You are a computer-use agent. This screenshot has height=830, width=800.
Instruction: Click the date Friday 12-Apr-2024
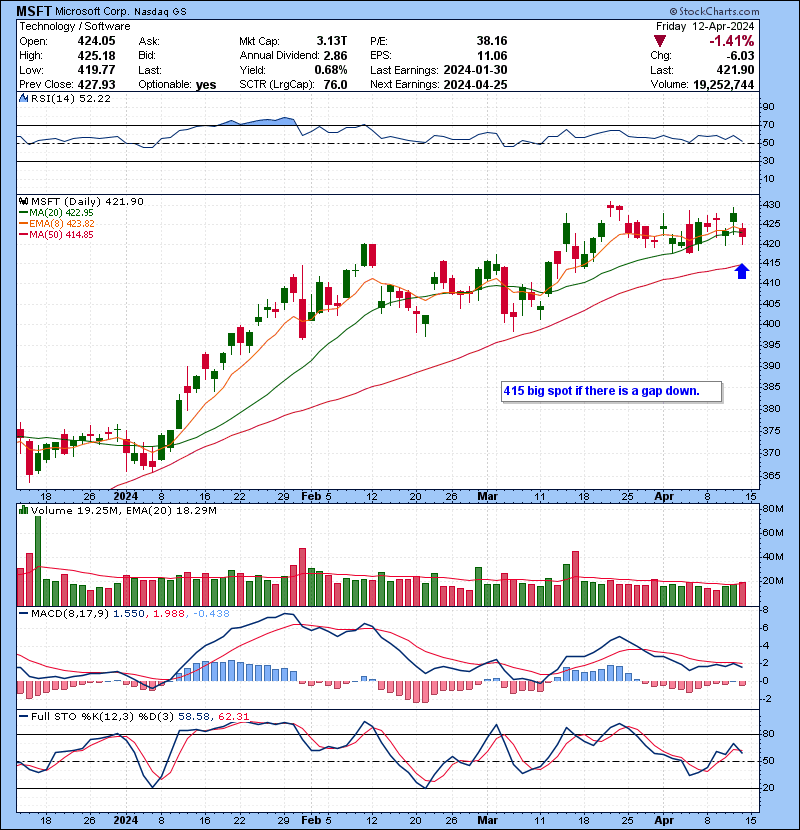pyautogui.click(x=705, y=26)
